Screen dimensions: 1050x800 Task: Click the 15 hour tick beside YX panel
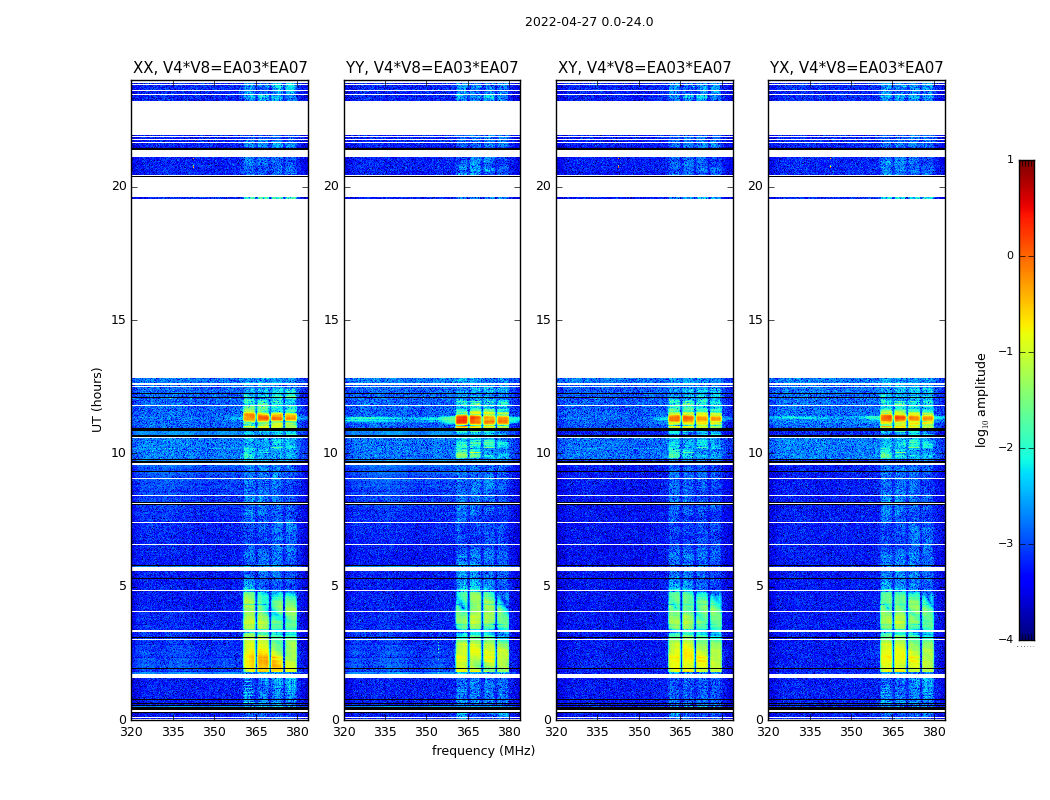click(755, 320)
